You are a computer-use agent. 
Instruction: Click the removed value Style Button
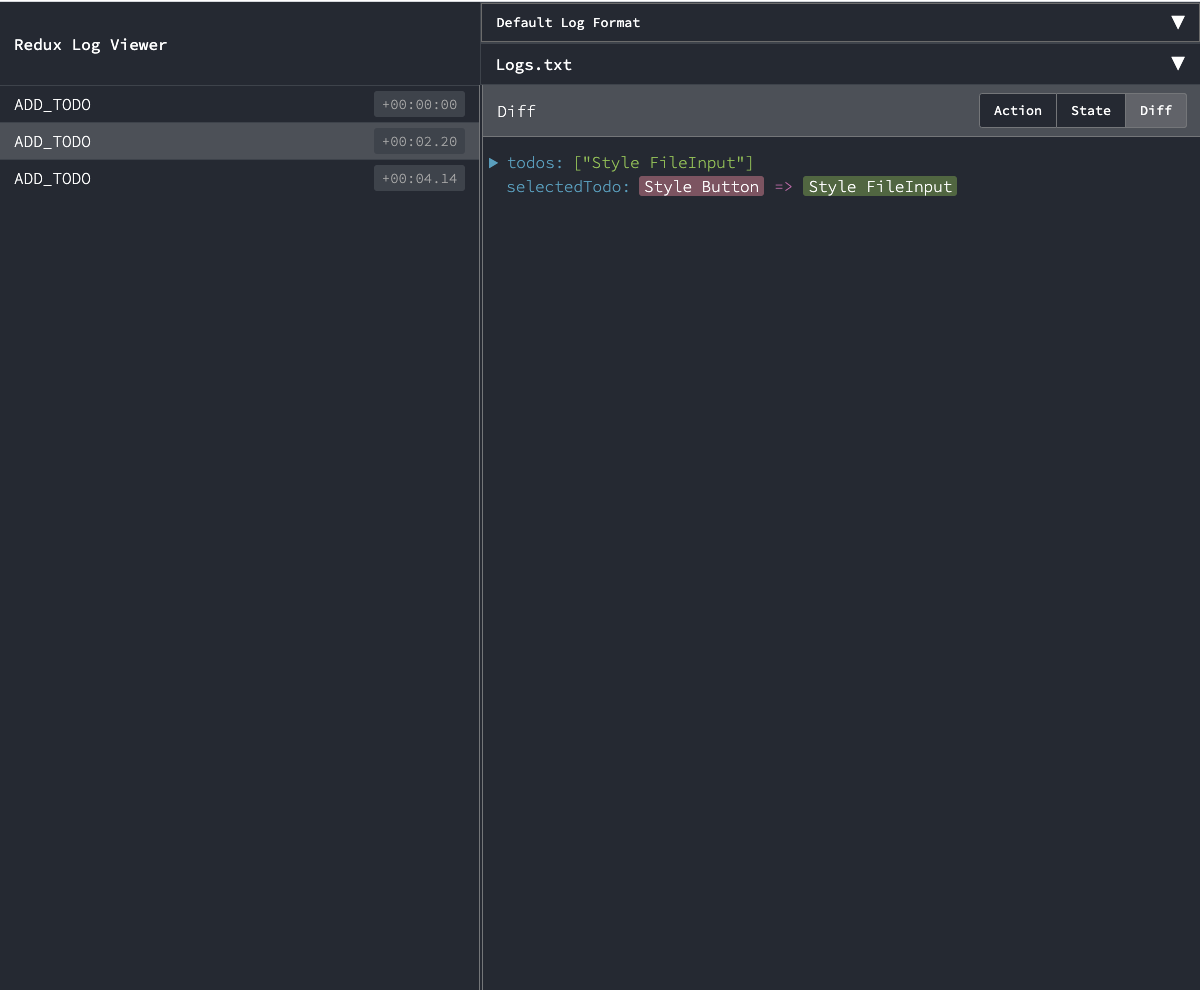click(x=701, y=187)
